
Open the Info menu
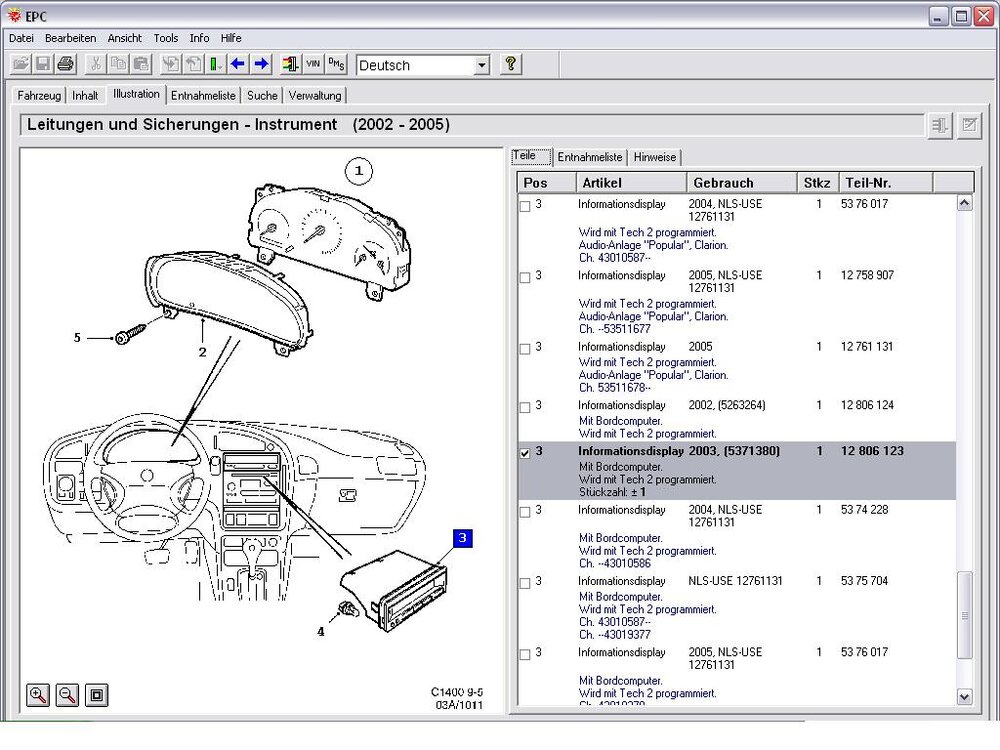click(200, 38)
